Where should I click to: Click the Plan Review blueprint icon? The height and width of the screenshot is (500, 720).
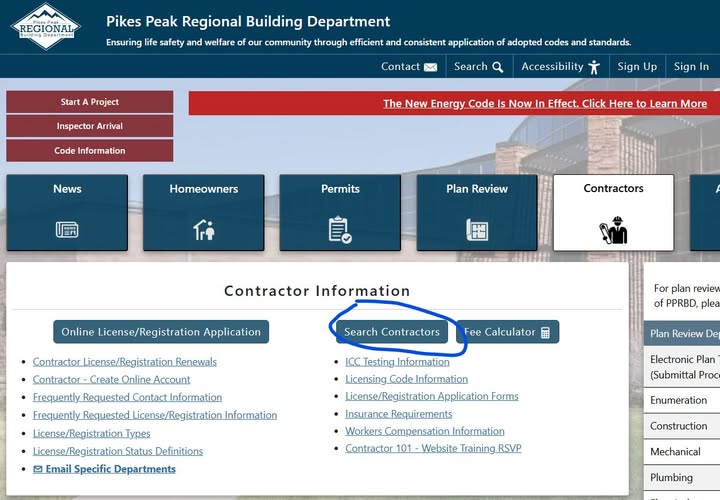coord(477,230)
